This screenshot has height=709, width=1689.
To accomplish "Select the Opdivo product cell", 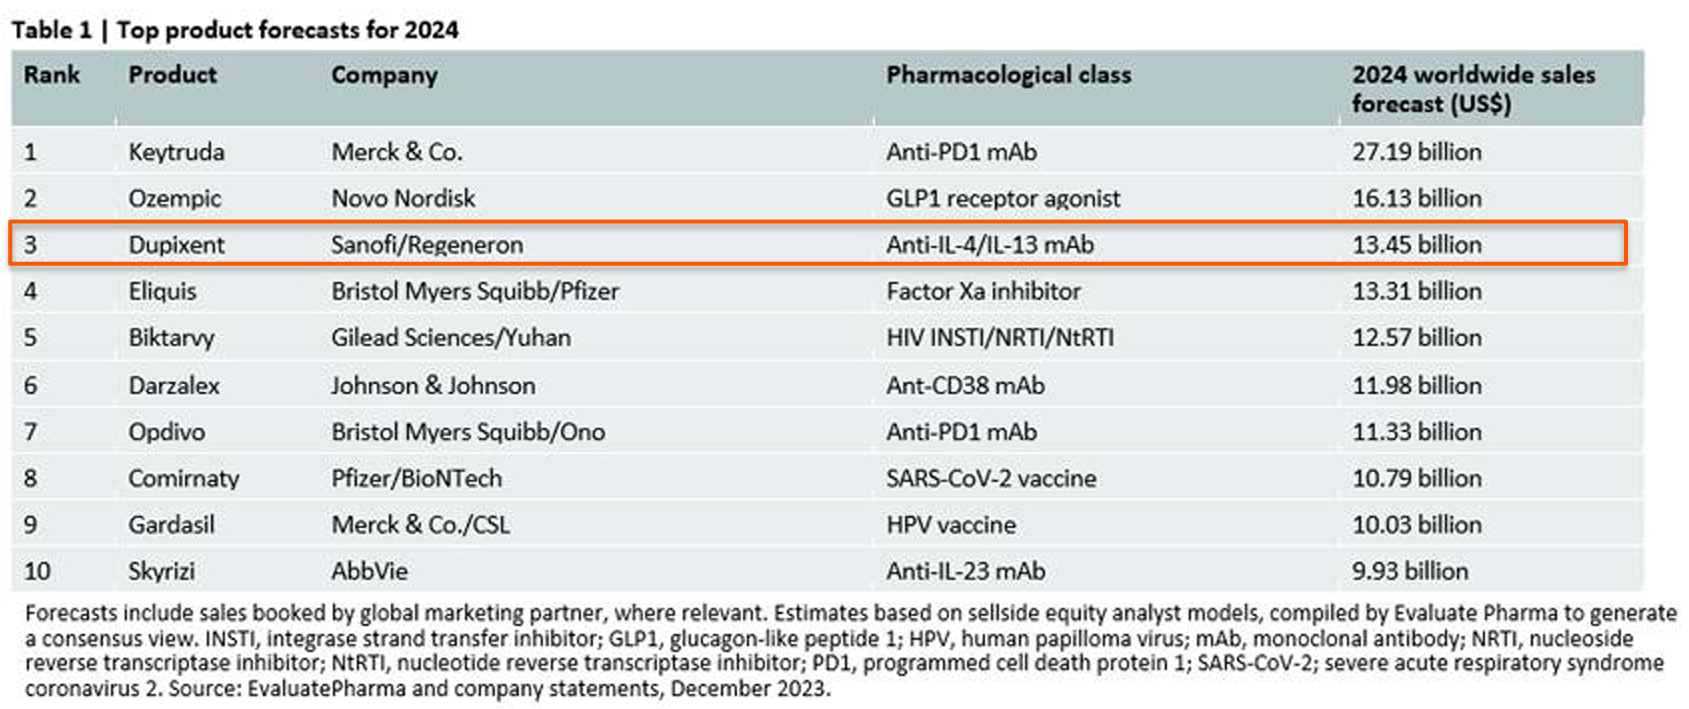I will pos(166,432).
